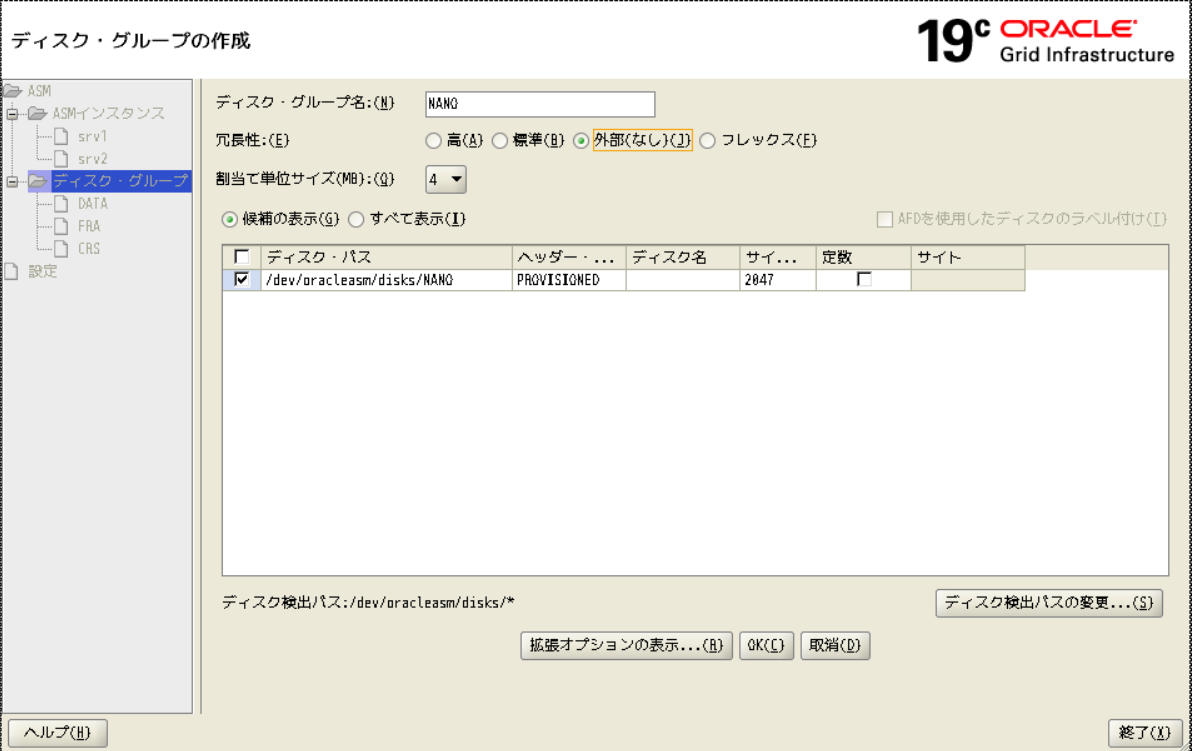1192x751 pixels.
Task: Click the srv2 document icon
Action: (62, 159)
